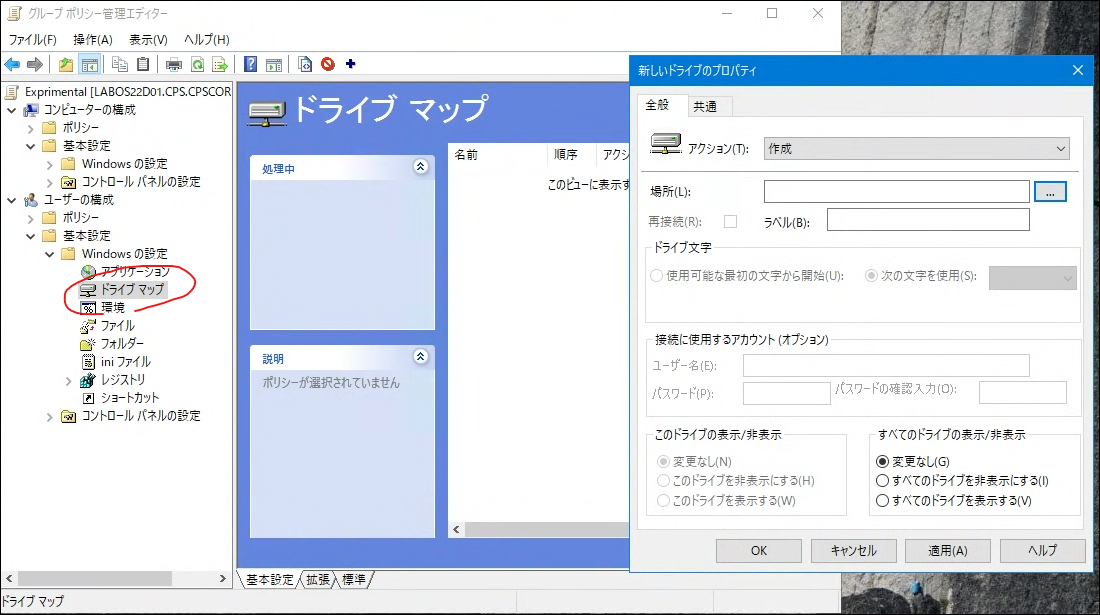The width and height of the screenshot is (1100, 615).
Task: Click the Forward arrow in toolbar
Action: (34, 65)
